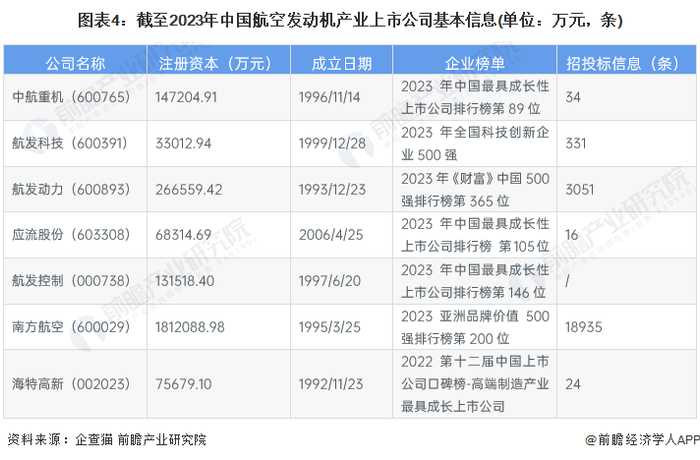
Task: Select the chart title 图表4
Action: point(350,21)
